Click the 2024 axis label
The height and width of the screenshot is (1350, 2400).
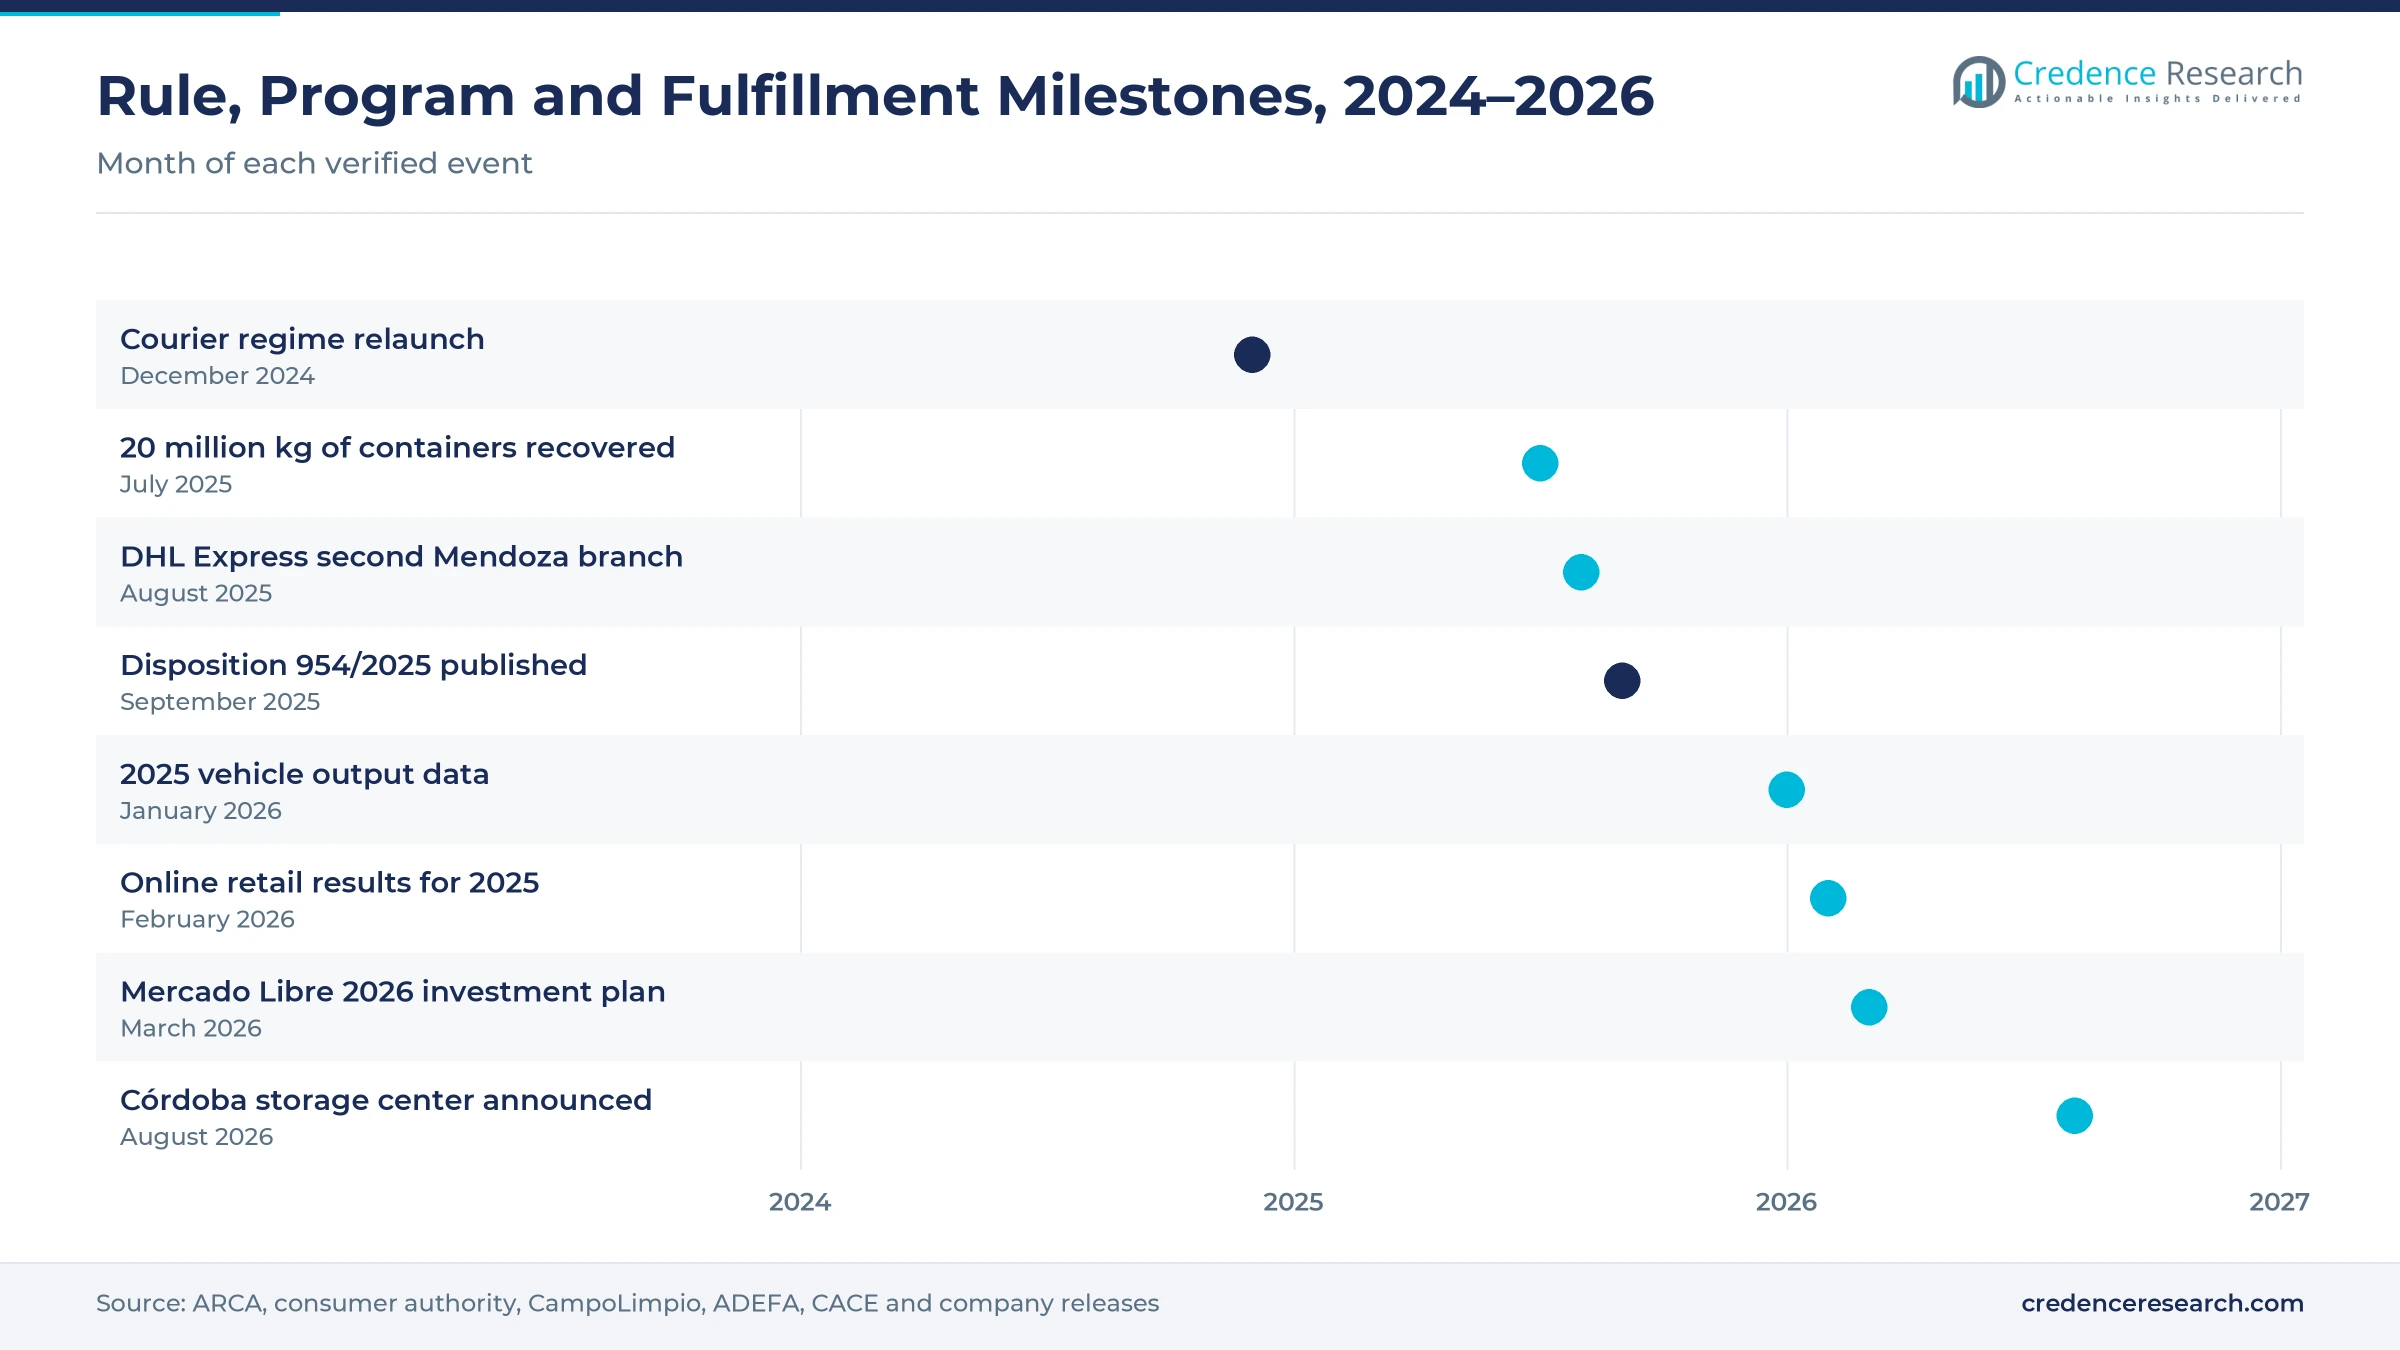pos(800,1202)
